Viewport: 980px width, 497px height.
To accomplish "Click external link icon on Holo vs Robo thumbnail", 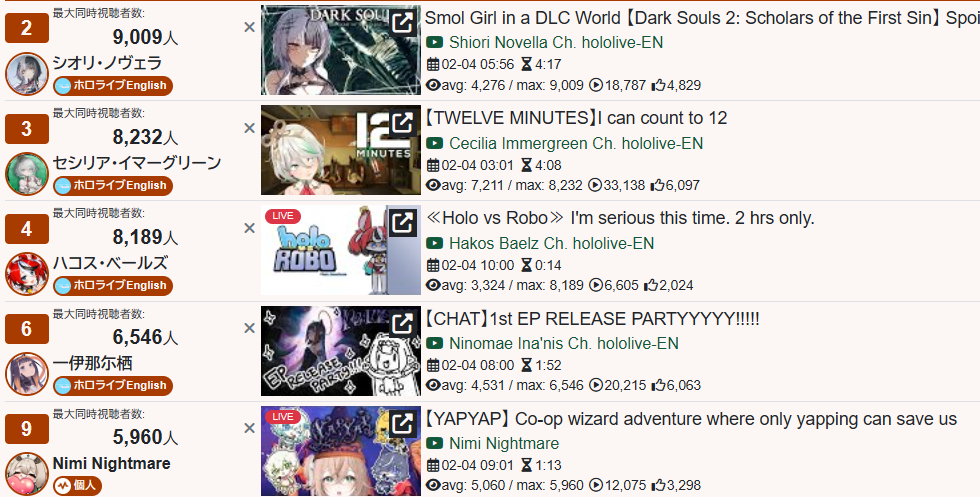I will tap(402, 223).
